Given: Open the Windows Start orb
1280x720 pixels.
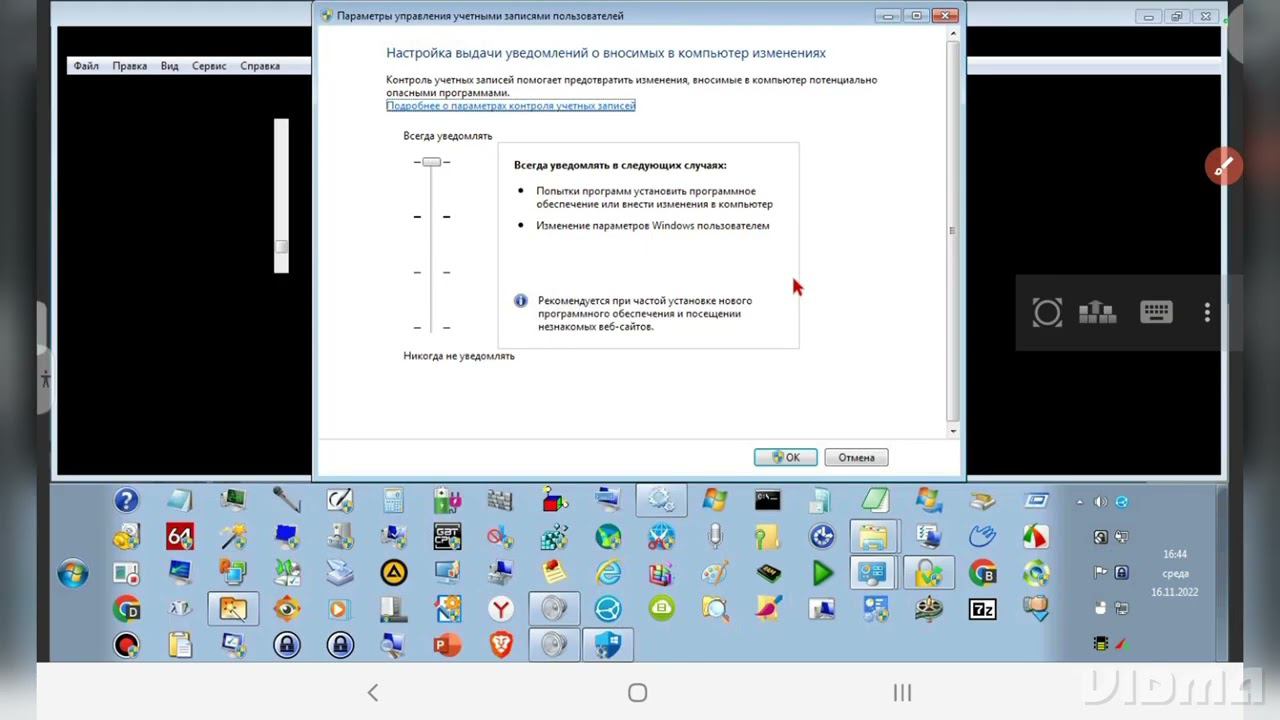Looking at the screenshot, I should coord(72,574).
